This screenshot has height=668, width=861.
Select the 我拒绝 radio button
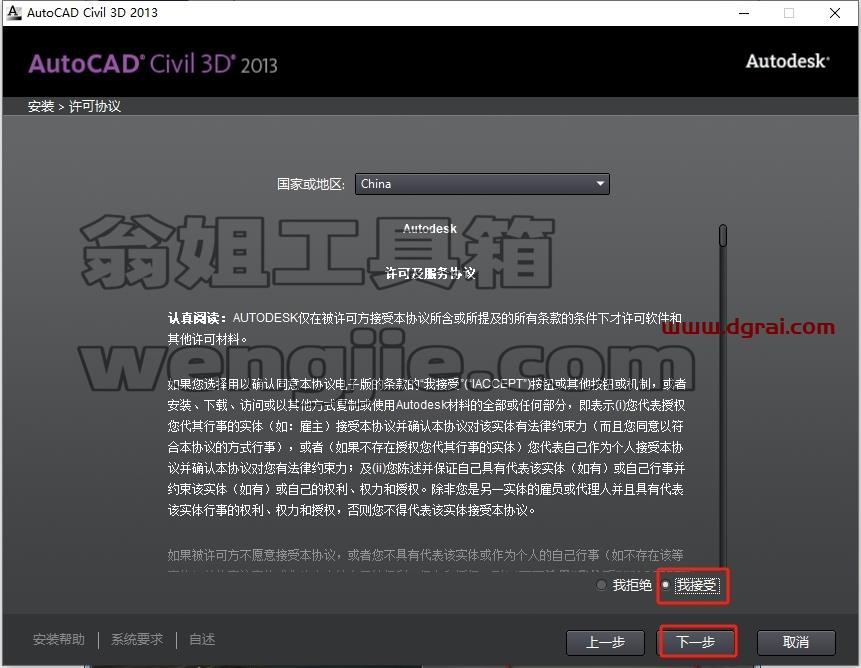[601, 585]
